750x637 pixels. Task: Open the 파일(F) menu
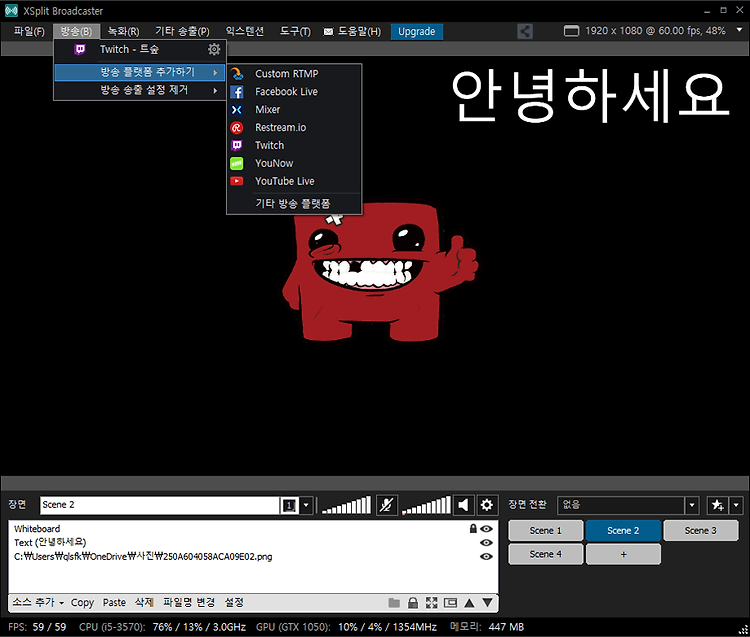29,32
